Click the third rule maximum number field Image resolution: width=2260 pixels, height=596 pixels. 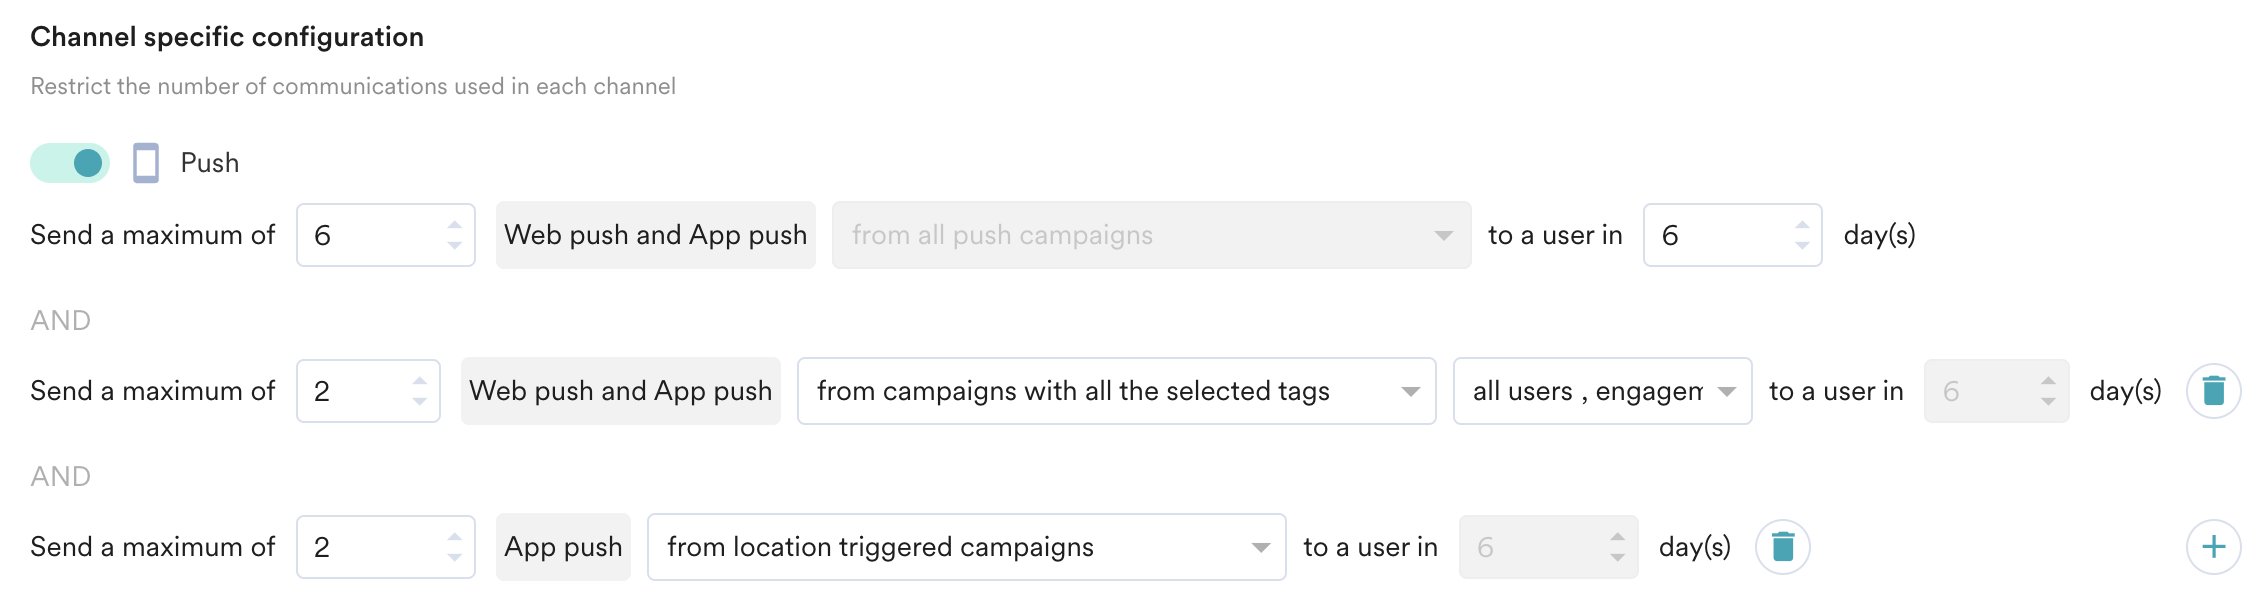(370, 547)
